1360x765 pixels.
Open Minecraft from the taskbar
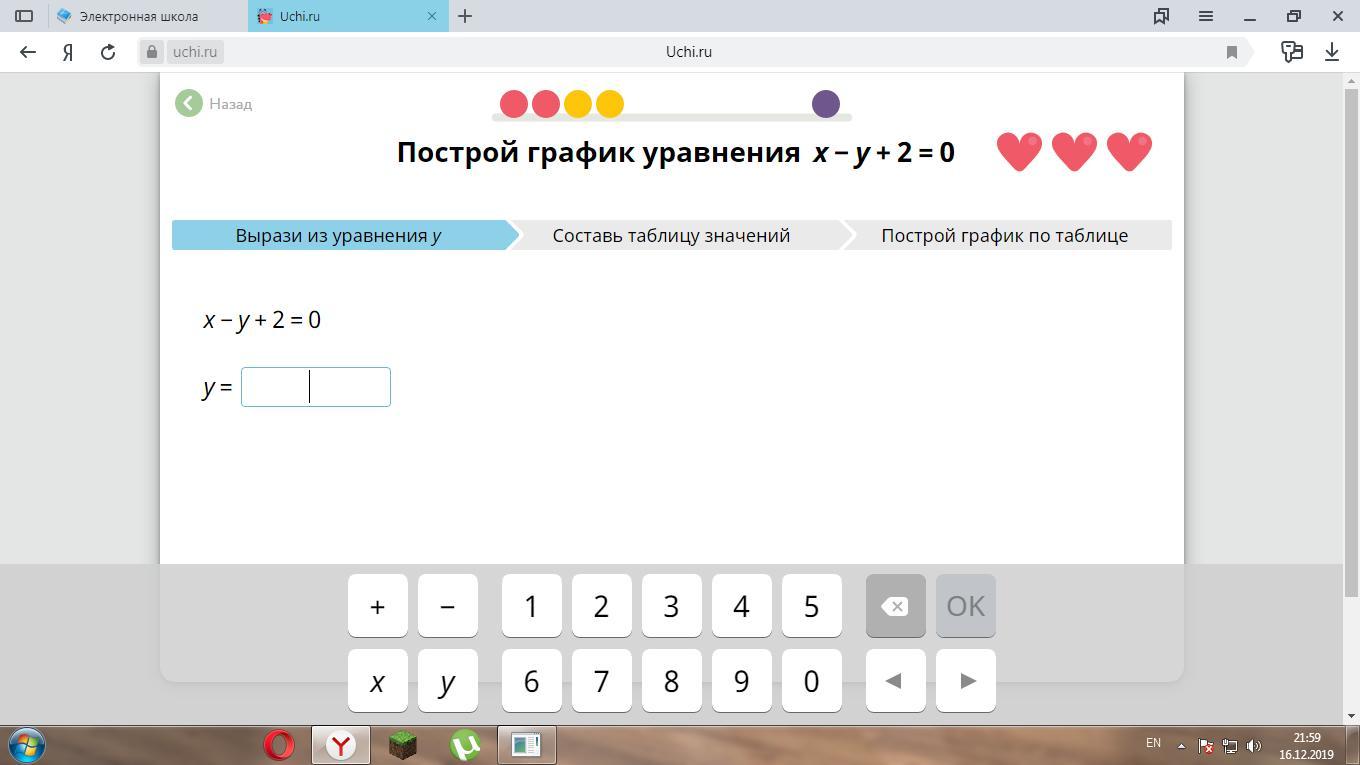pyautogui.click(x=403, y=745)
